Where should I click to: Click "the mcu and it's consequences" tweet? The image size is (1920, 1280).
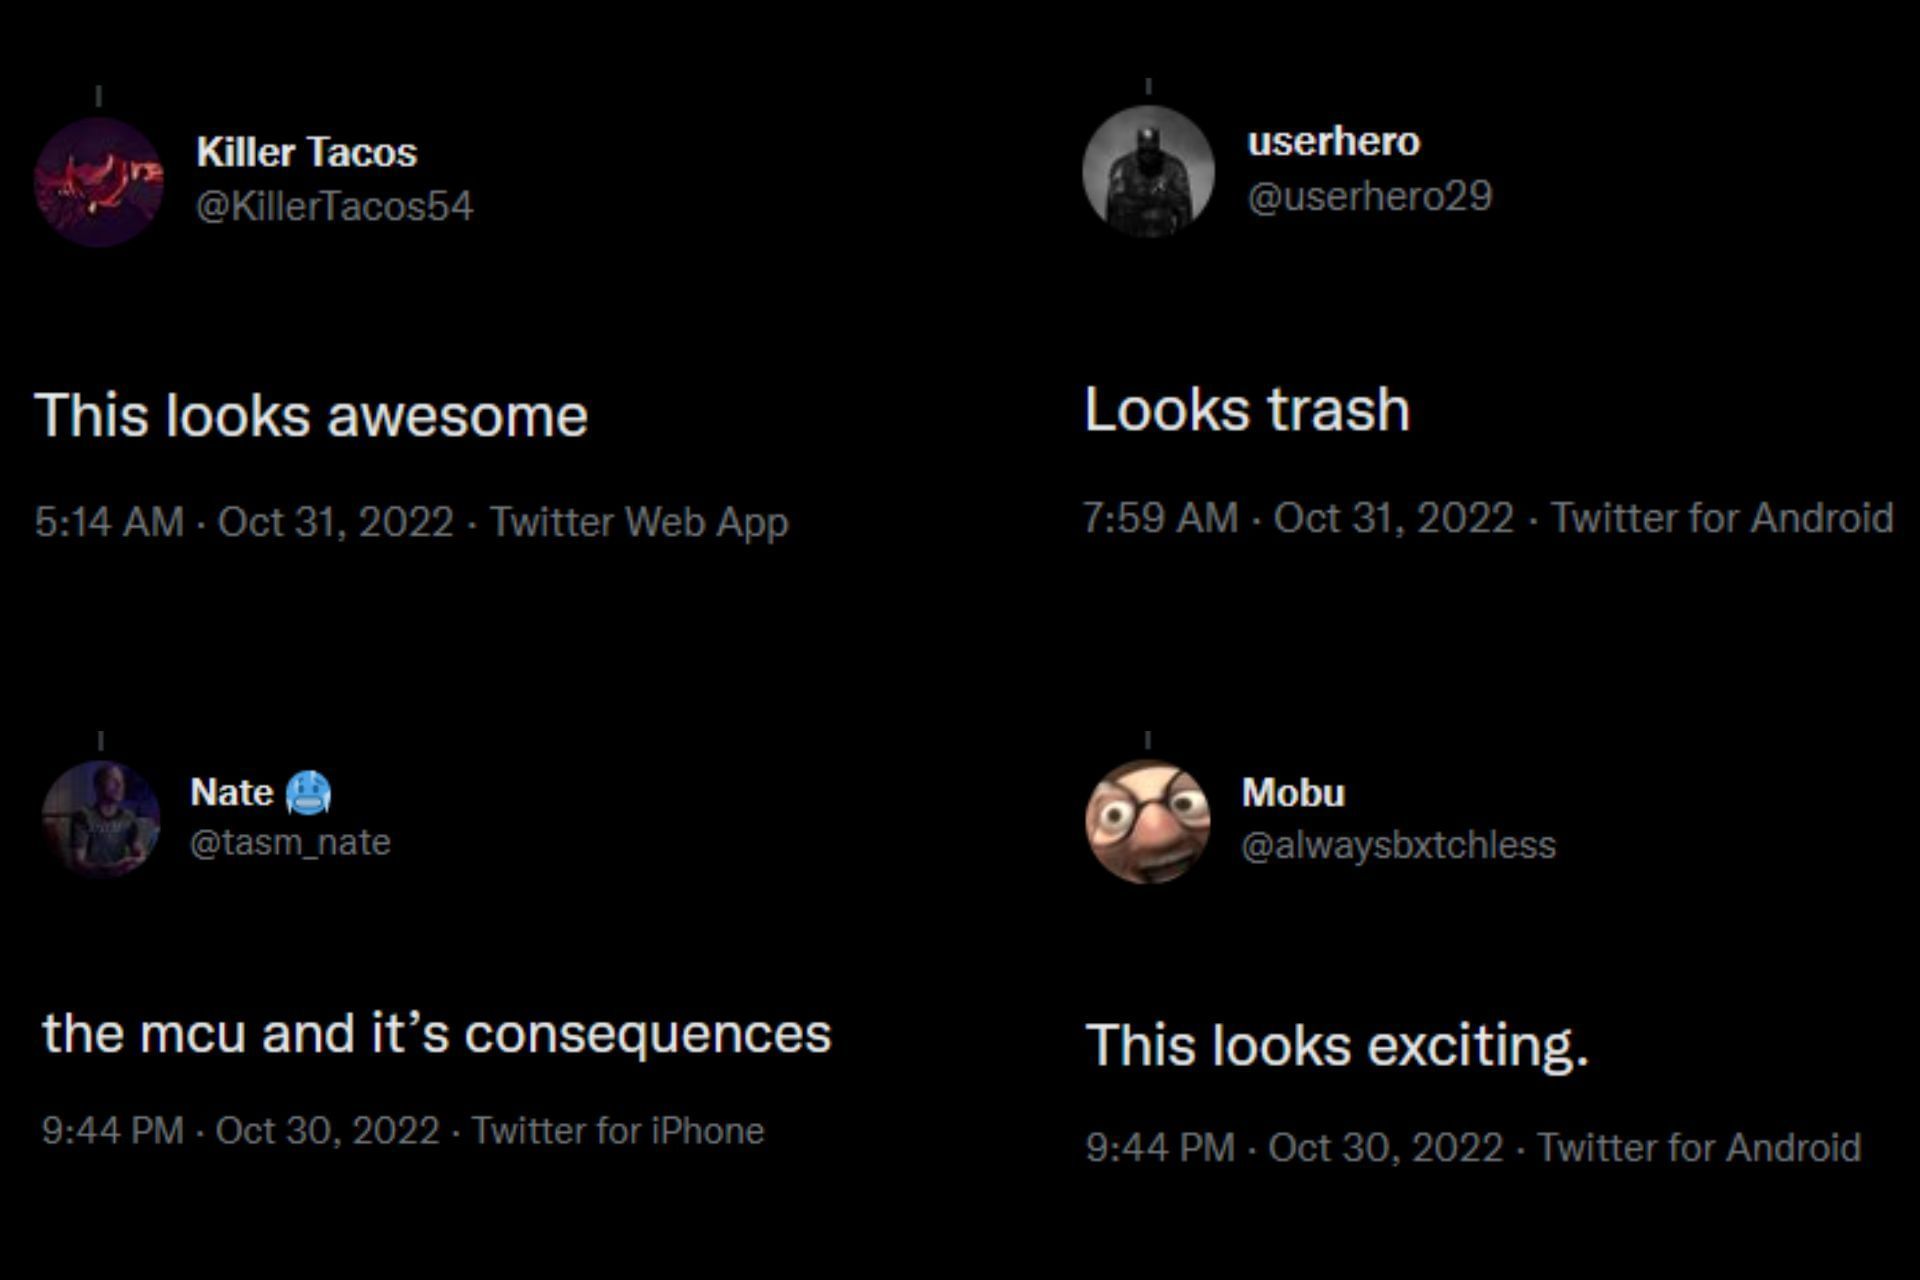tap(436, 1034)
